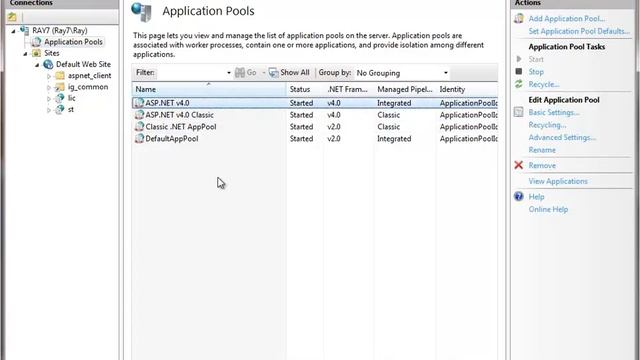This screenshot has height=360, width=640.
Task: Click the Sites folder icon
Action: click(36, 53)
